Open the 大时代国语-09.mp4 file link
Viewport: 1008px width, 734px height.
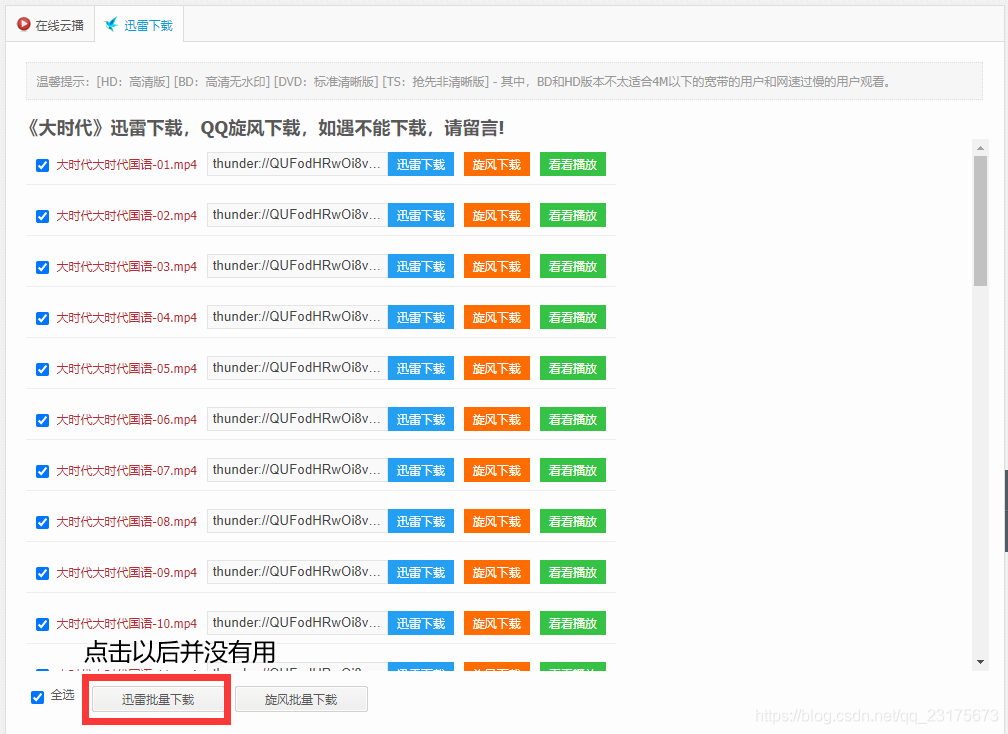click(x=127, y=573)
